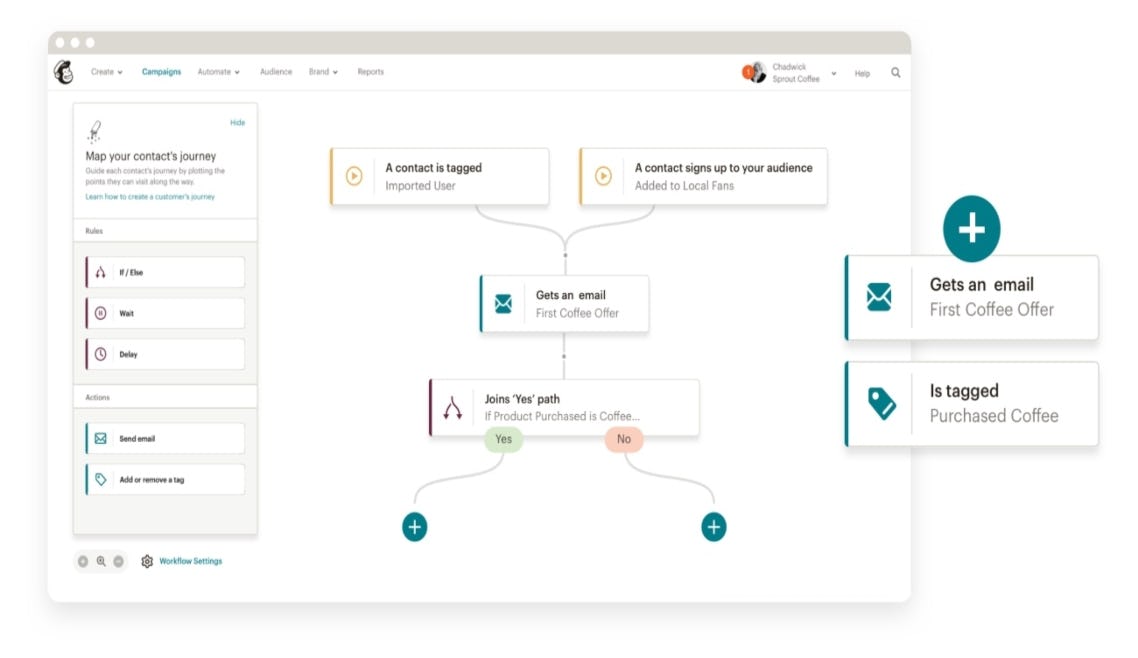The height and width of the screenshot is (658, 1138).
Task: Open 'Learn how to create a customer's journey' link
Action: coord(150,197)
